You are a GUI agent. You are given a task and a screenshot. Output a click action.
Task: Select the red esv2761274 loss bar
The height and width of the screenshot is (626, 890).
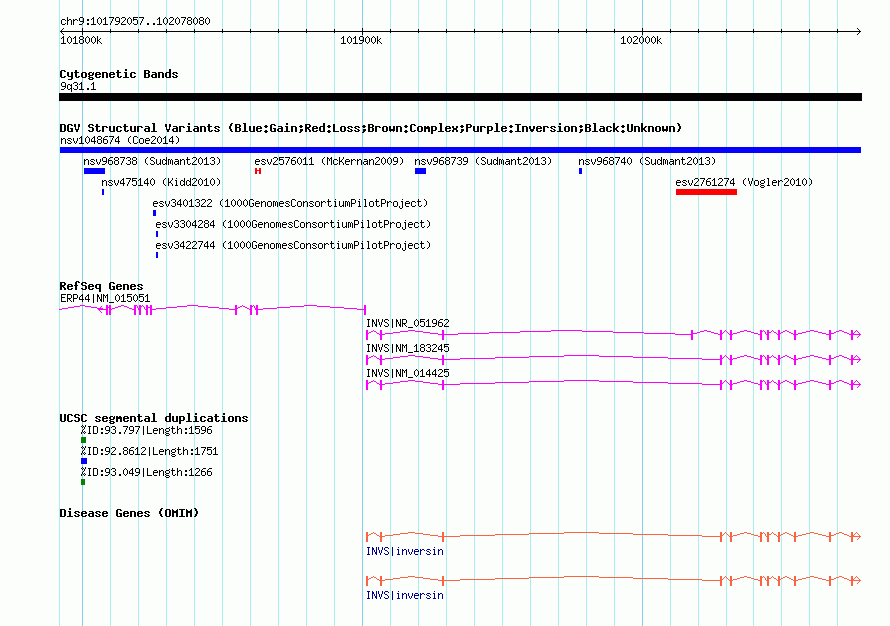click(x=706, y=192)
